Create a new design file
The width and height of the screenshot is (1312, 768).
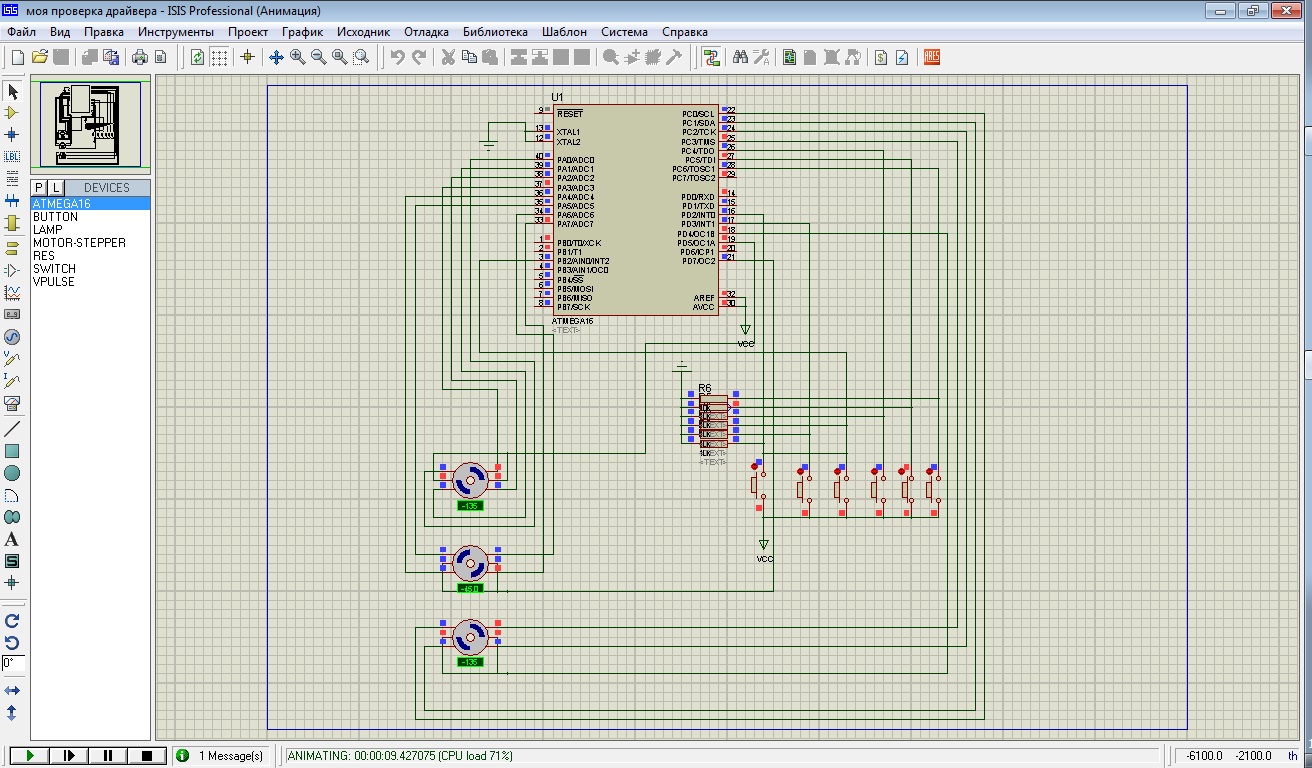pos(17,57)
